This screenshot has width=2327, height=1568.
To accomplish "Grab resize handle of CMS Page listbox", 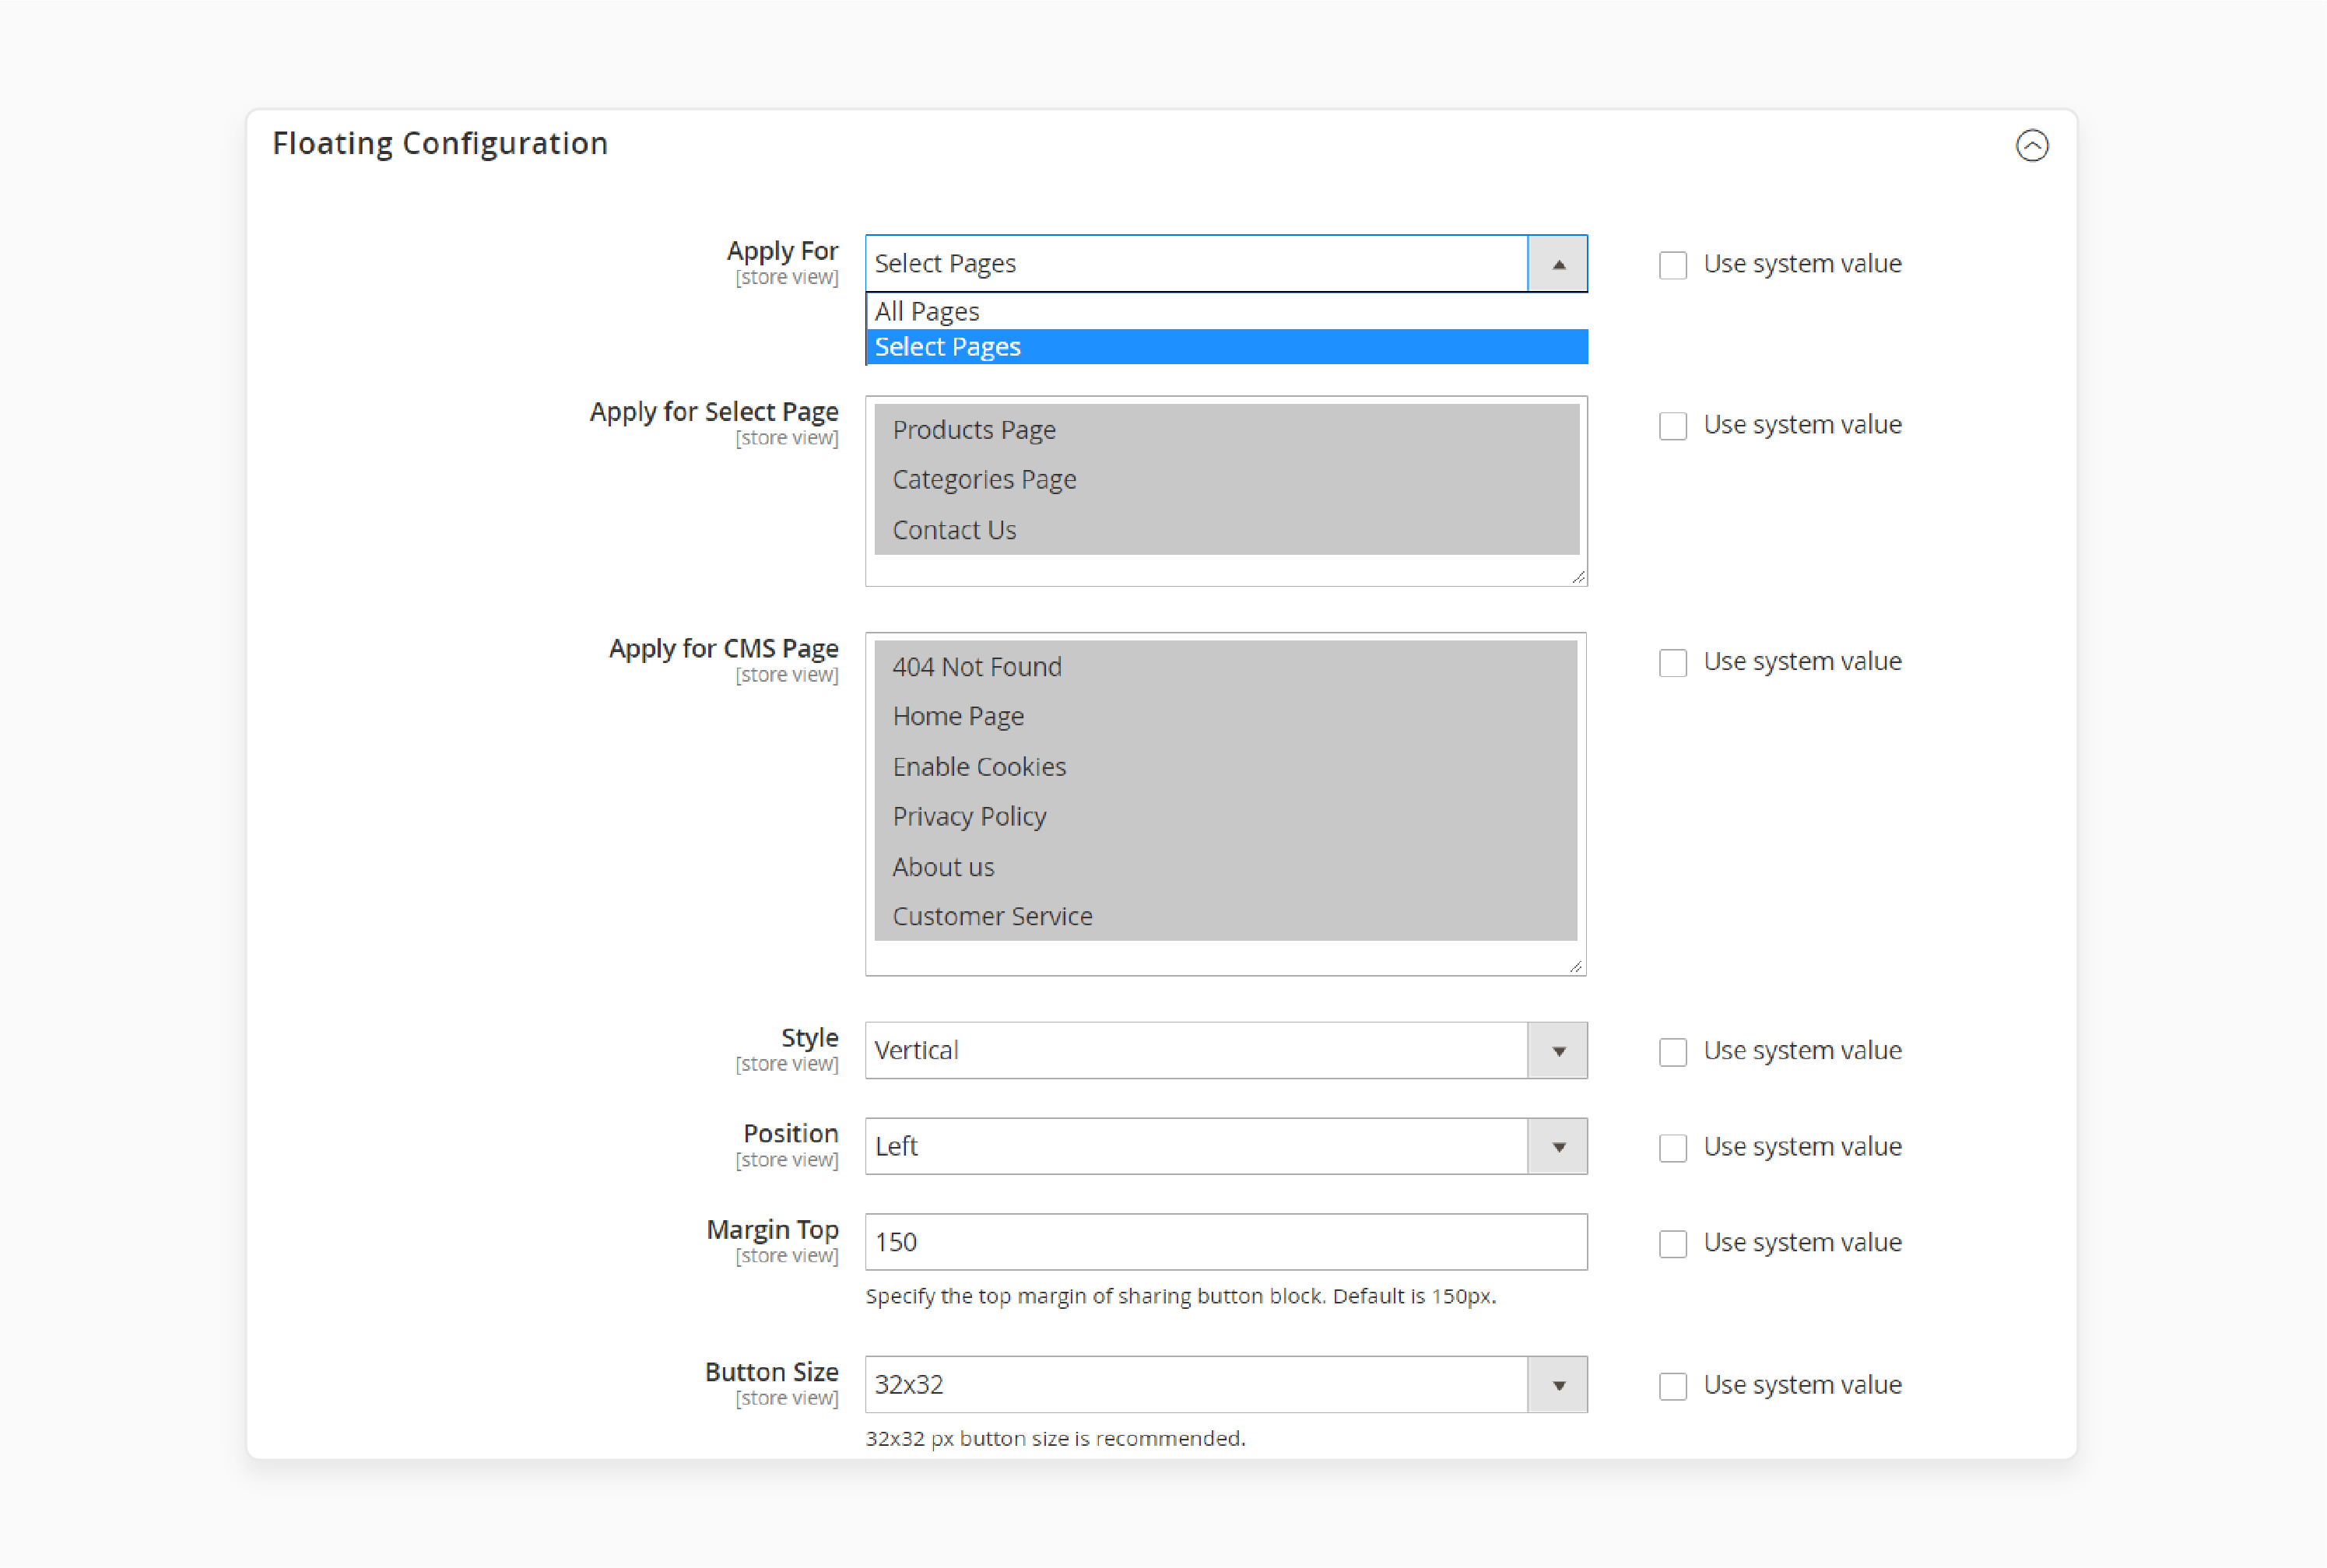I will (x=1576, y=966).
